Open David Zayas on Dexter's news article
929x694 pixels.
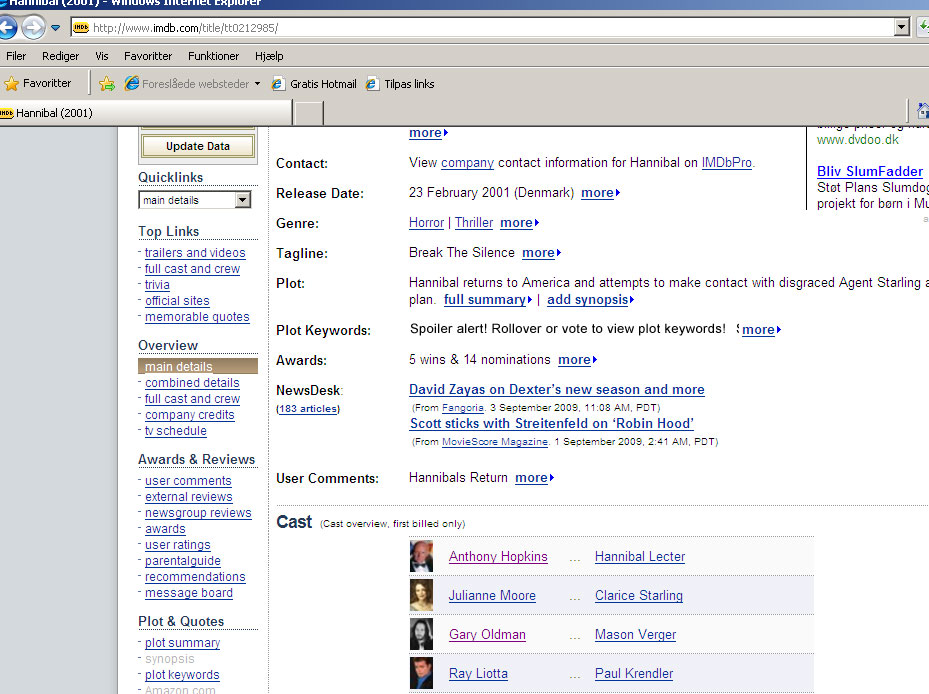556,389
